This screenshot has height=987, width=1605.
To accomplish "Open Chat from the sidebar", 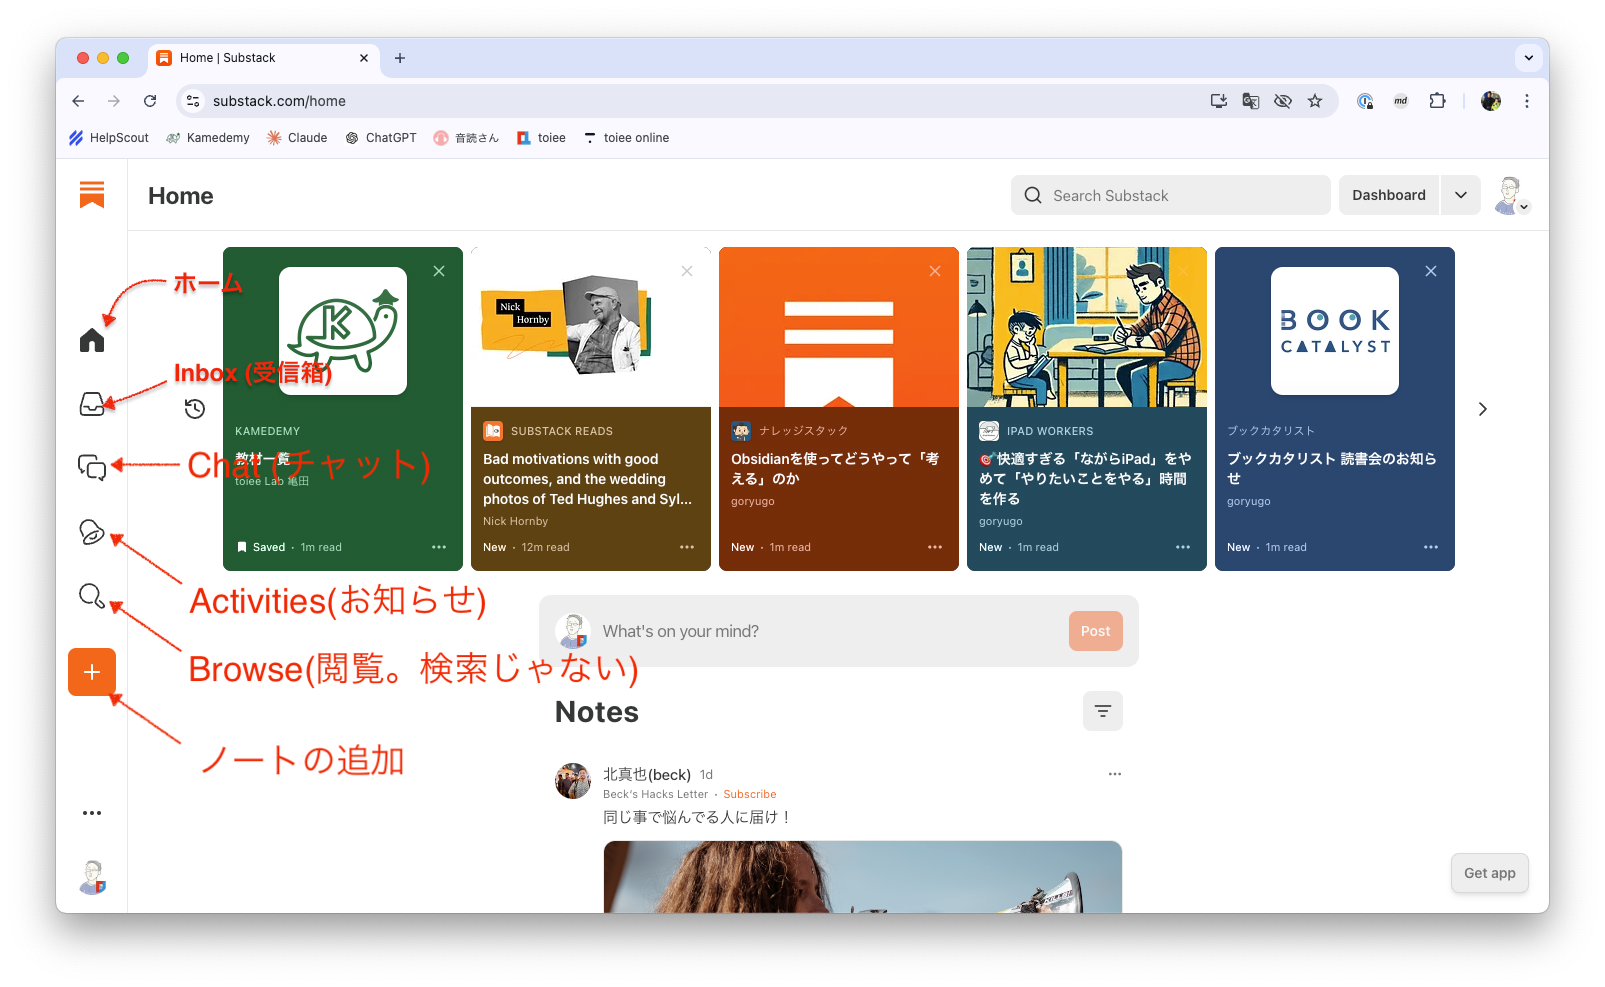I will tap(91, 468).
